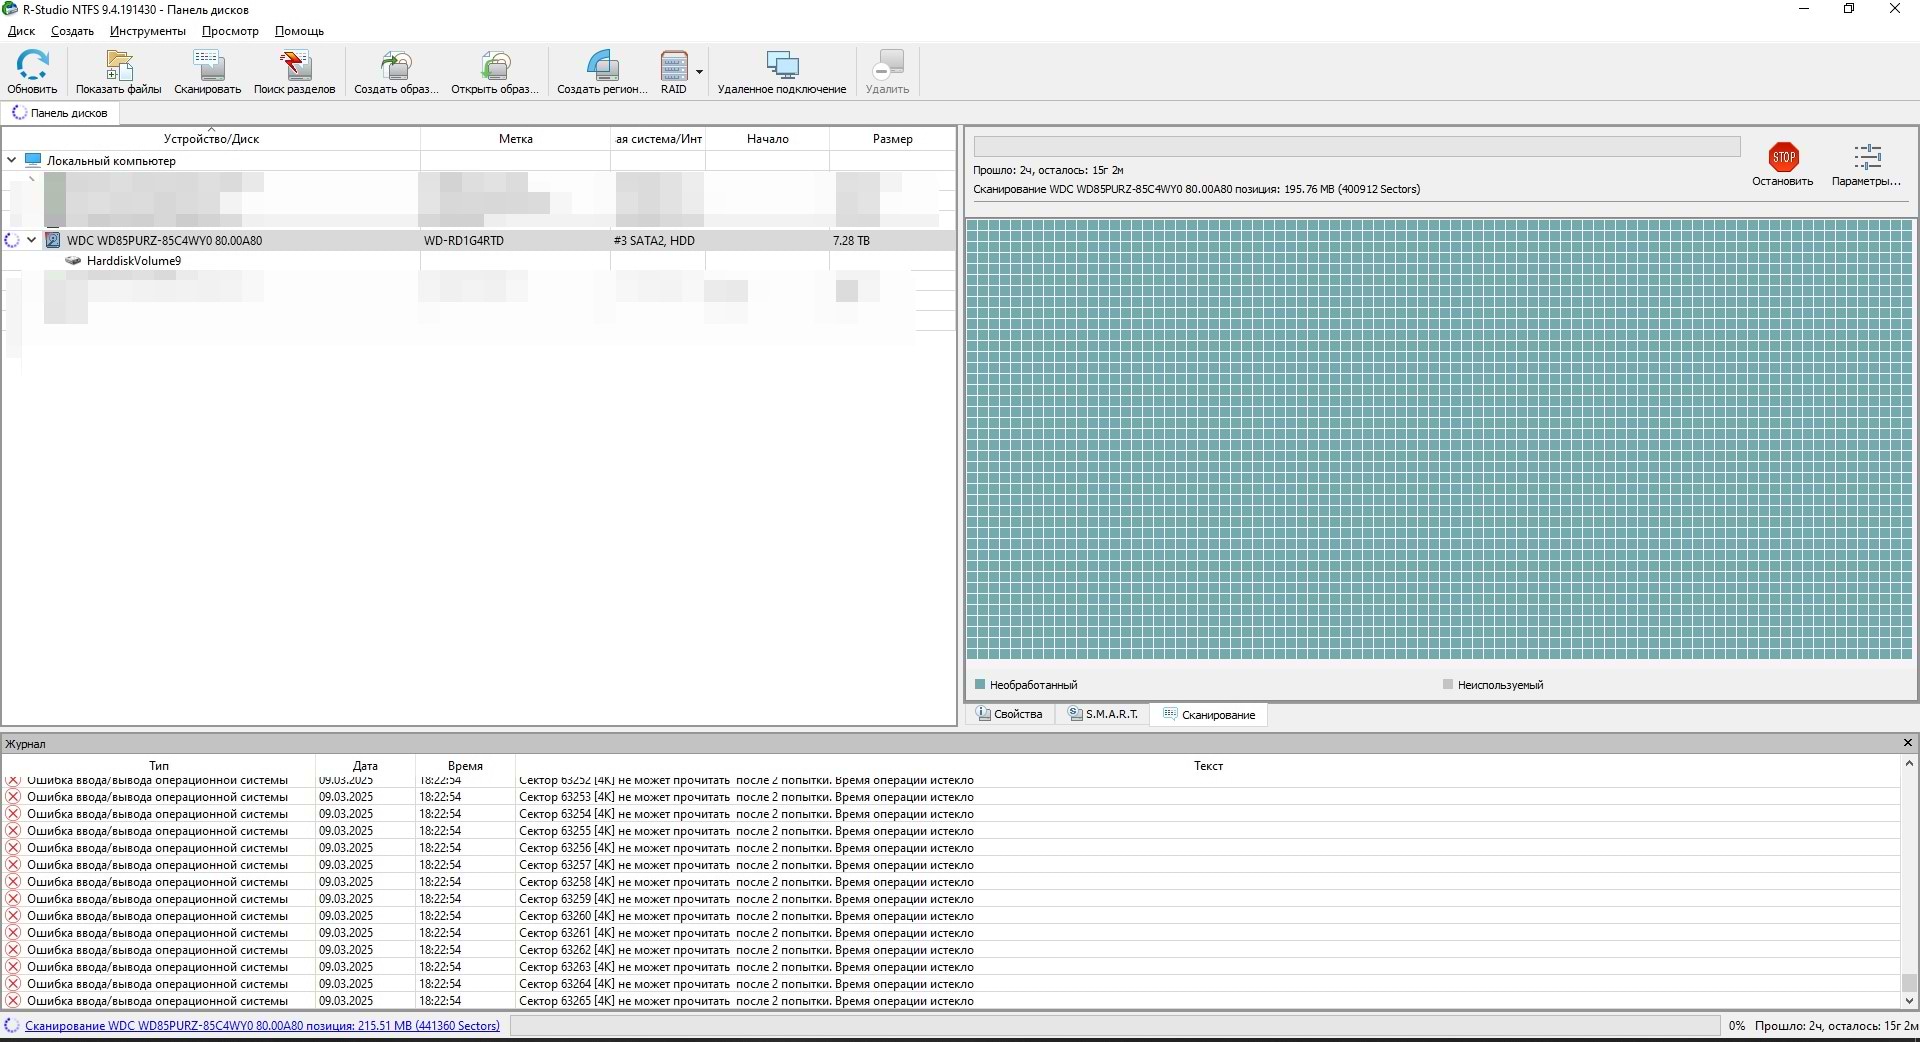Collapse the Local Computer tree node

[12, 160]
